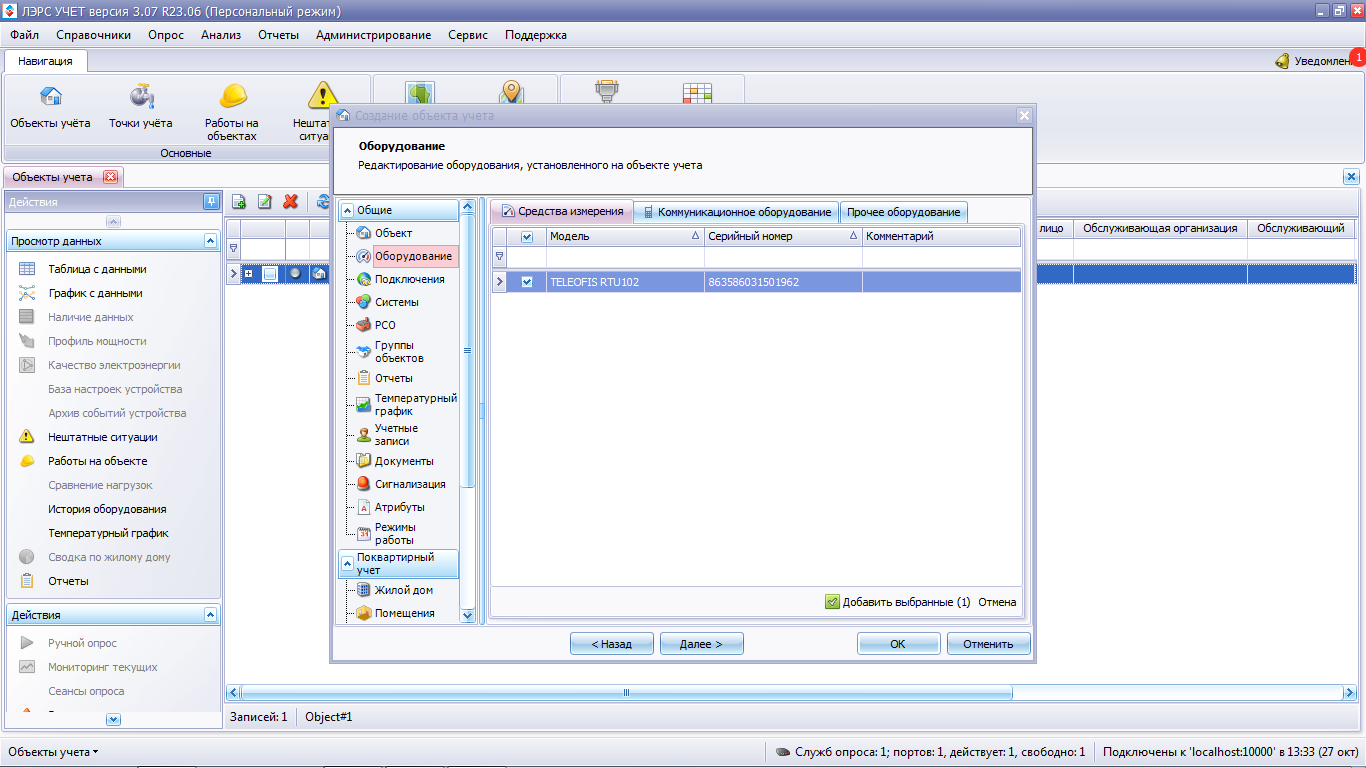Select Жилой дом in the dialog tree

404,590
